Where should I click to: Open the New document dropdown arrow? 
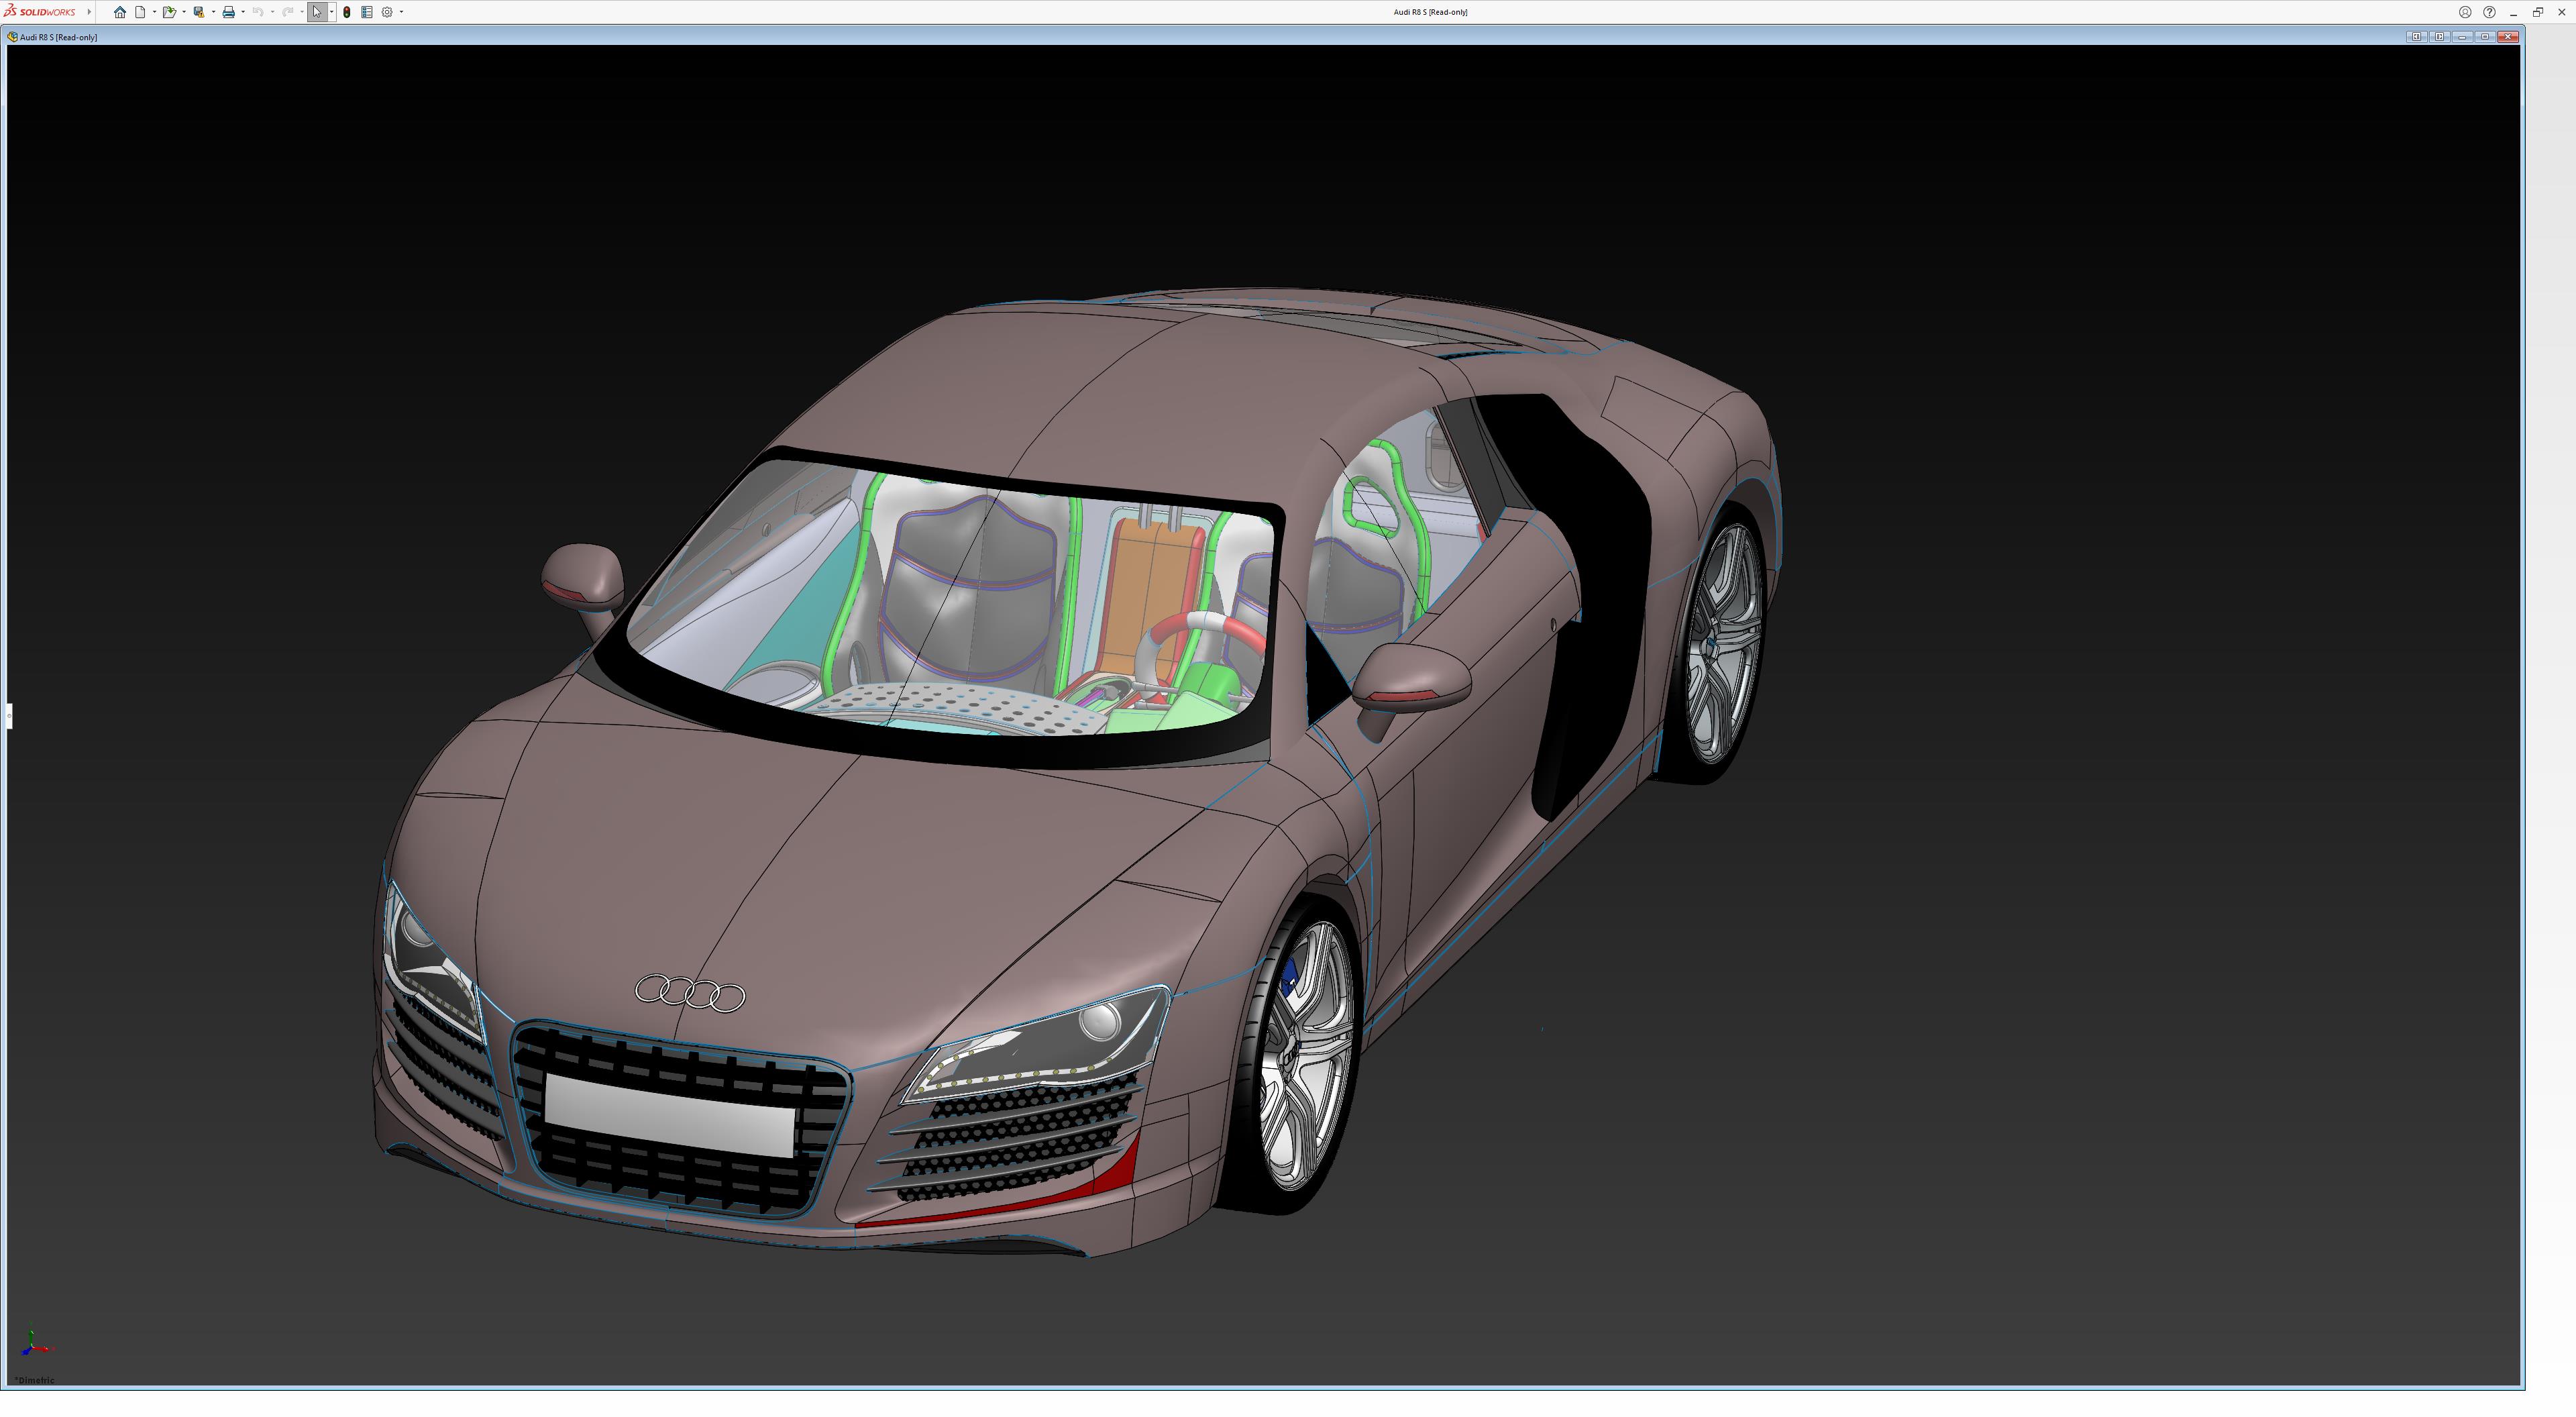pyautogui.click(x=154, y=12)
